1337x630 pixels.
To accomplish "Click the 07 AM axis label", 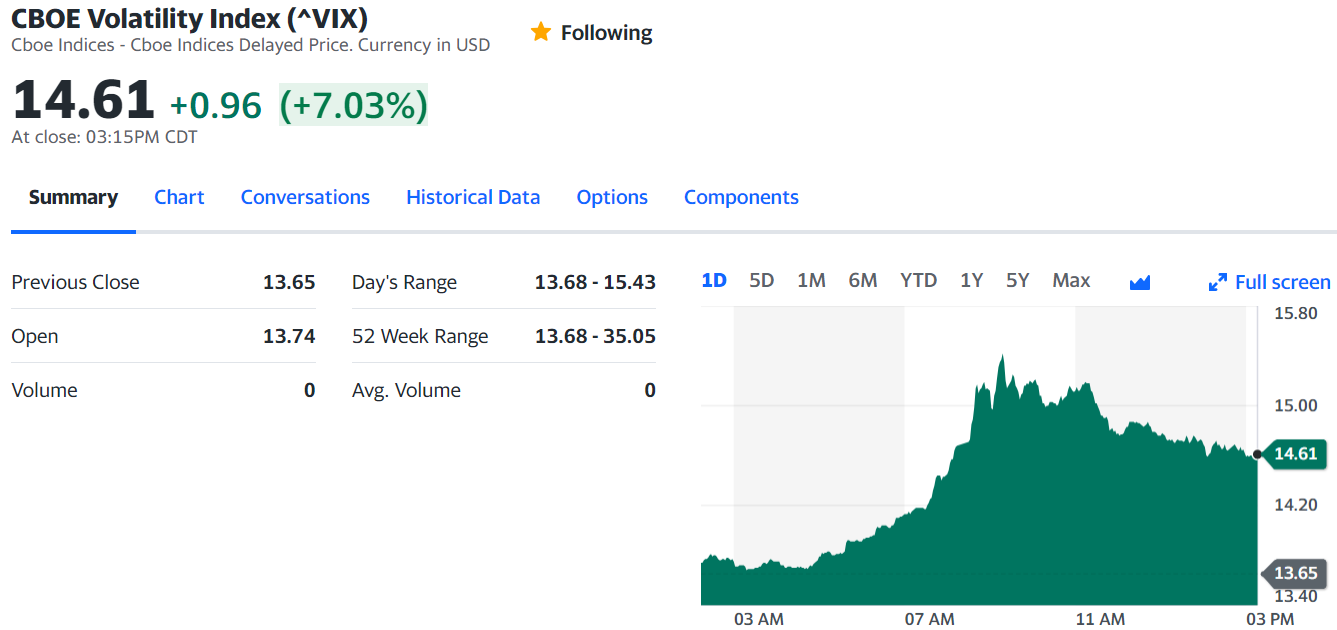I will [x=930, y=619].
